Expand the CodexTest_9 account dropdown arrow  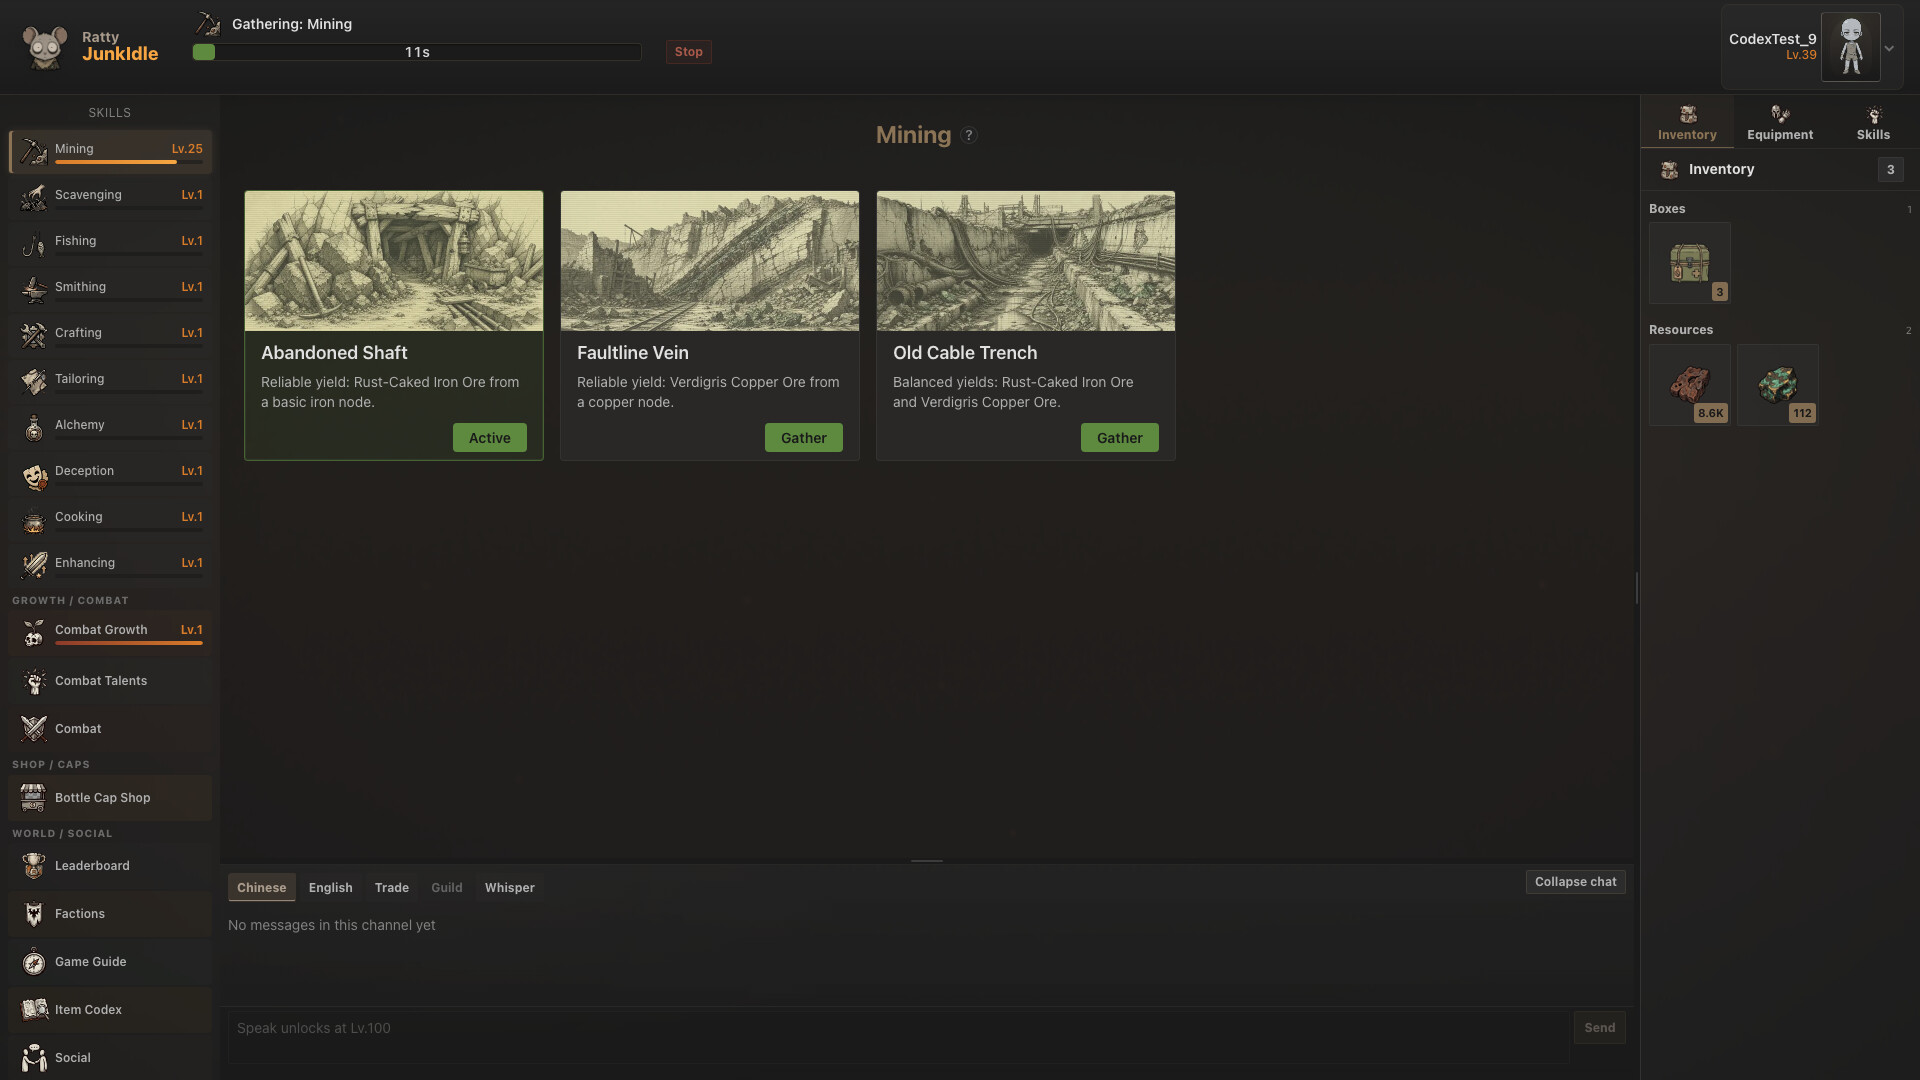point(1889,48)
